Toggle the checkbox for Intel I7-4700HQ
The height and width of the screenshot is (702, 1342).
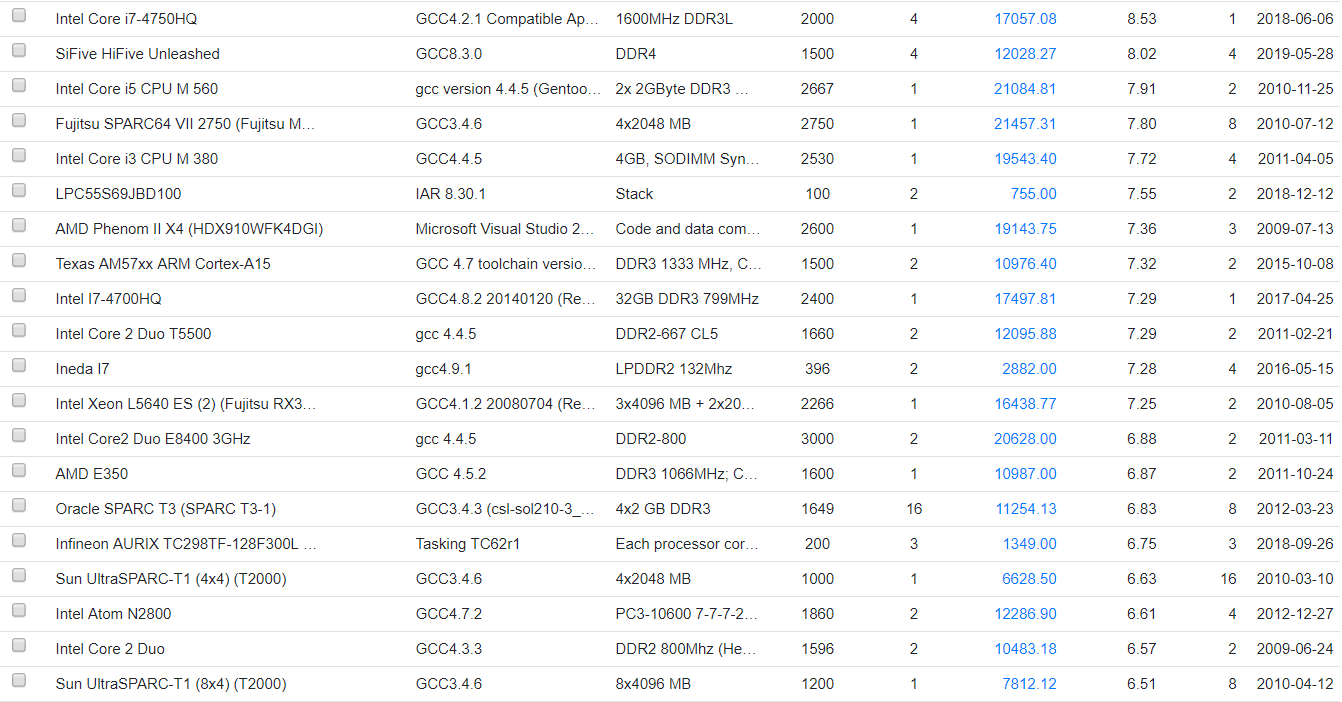(19, 296)
